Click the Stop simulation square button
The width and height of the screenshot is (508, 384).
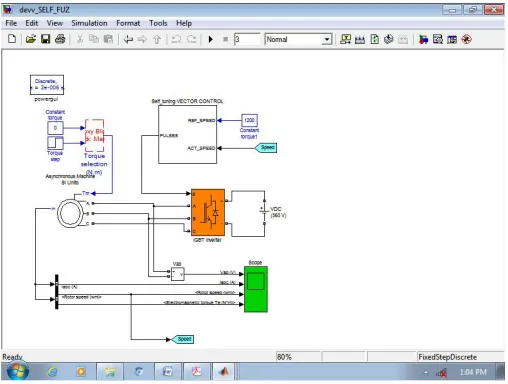[x=226, y=39]
